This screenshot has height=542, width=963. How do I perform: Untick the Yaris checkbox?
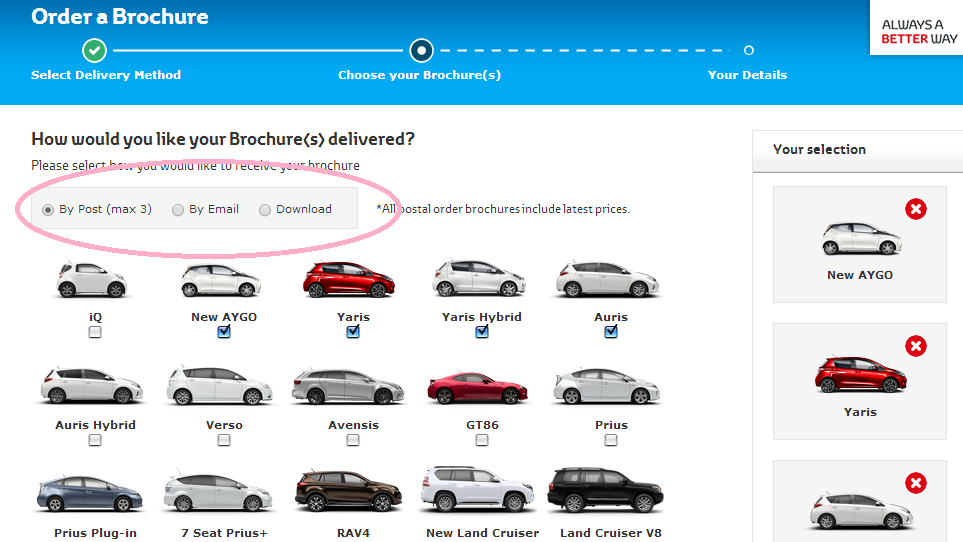coord(353,332)
